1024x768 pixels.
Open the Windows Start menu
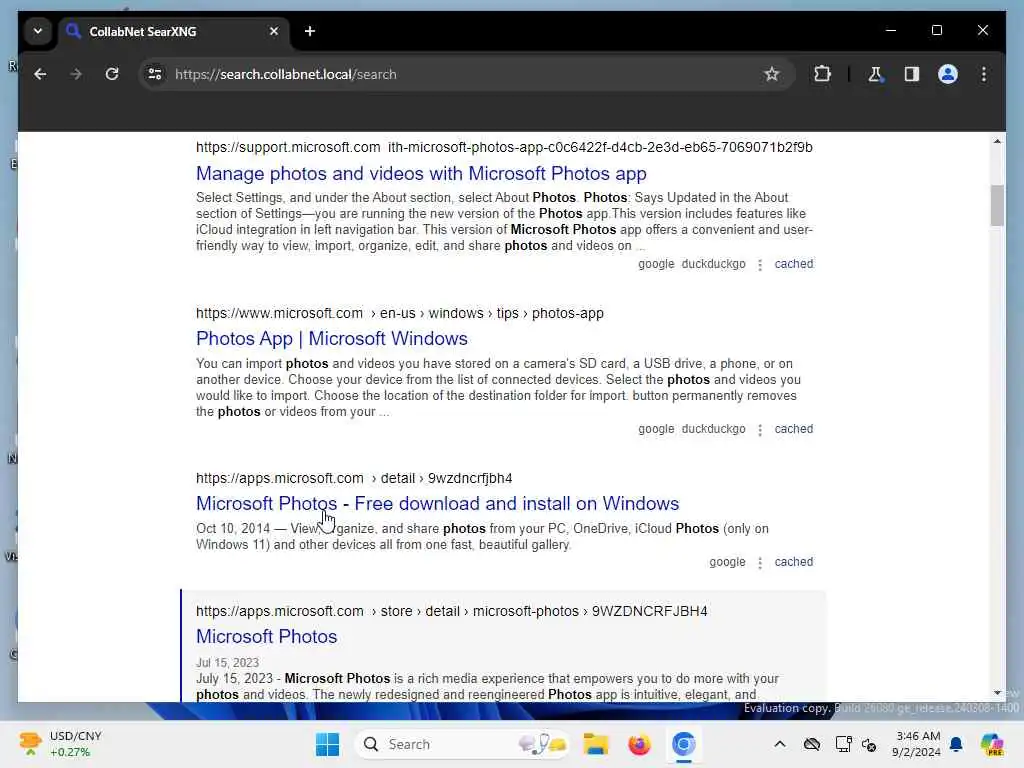pyautogui.click(x=327, y=744)
